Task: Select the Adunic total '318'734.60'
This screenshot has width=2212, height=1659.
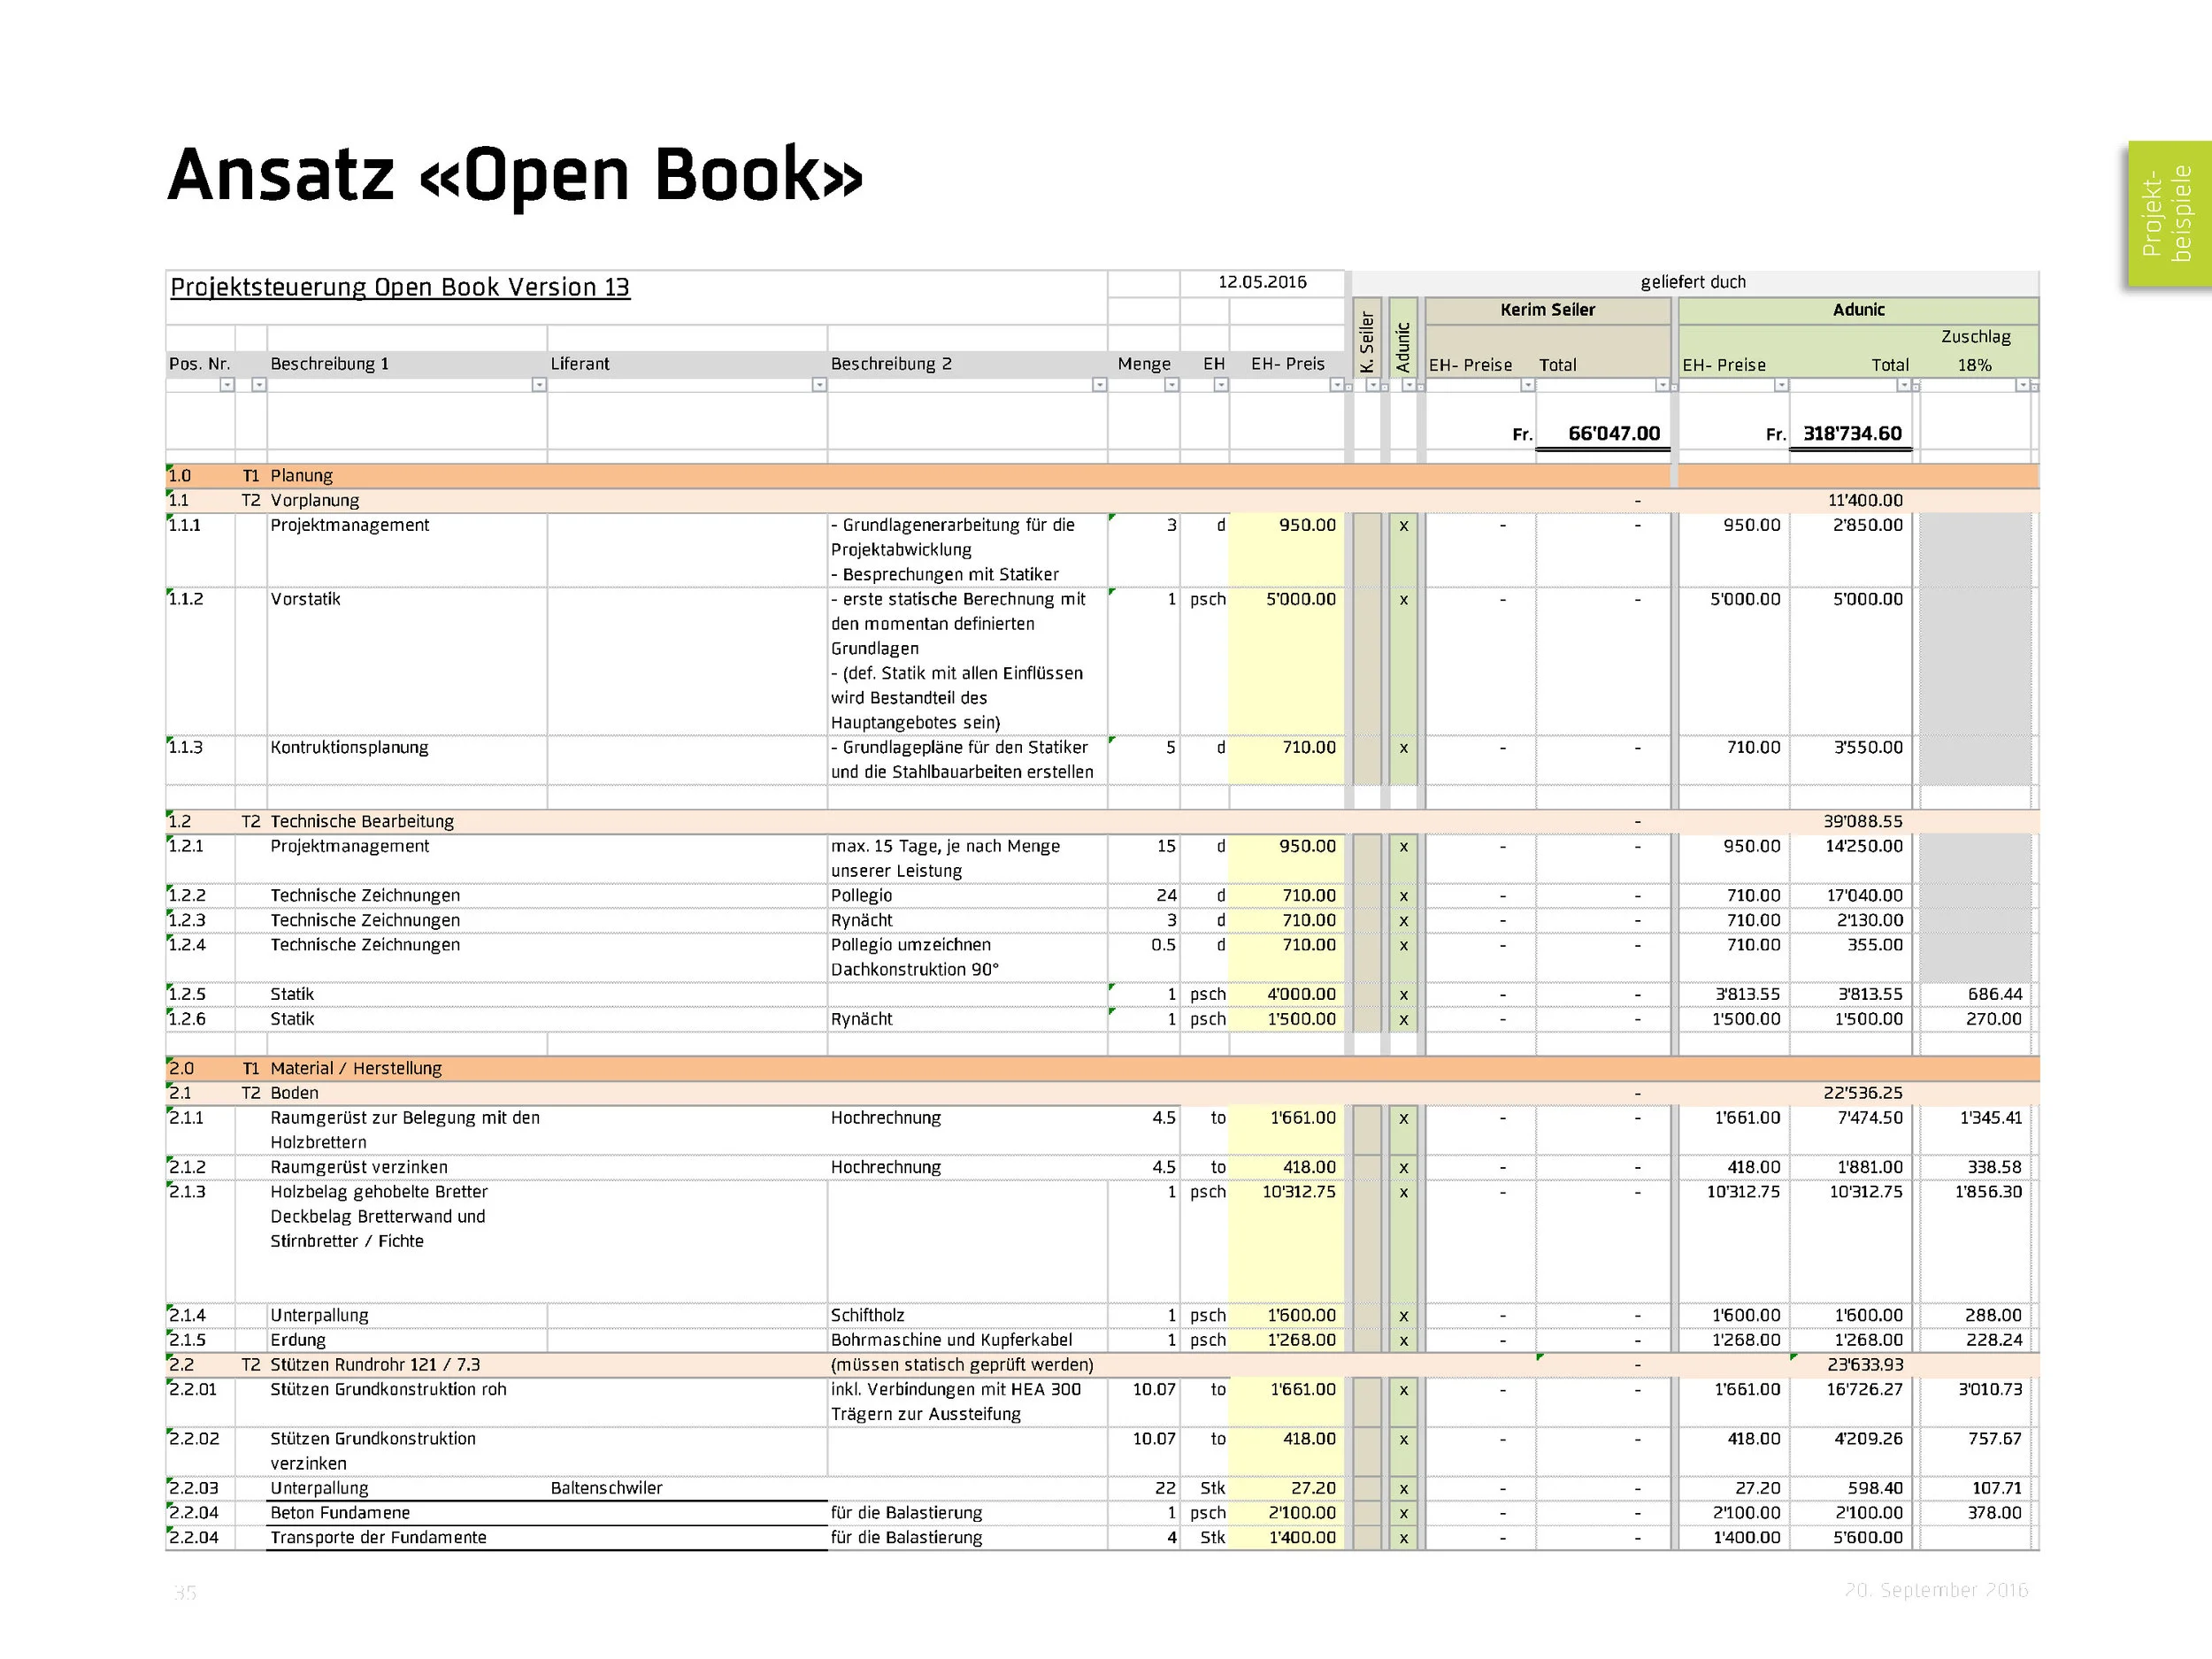Action: click(x=1852, y=433)
